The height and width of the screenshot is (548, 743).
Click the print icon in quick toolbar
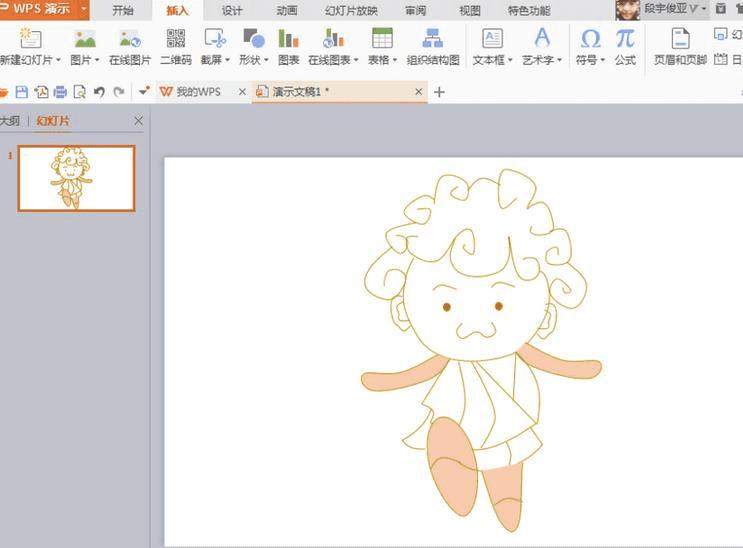click(x=60, y=92)
